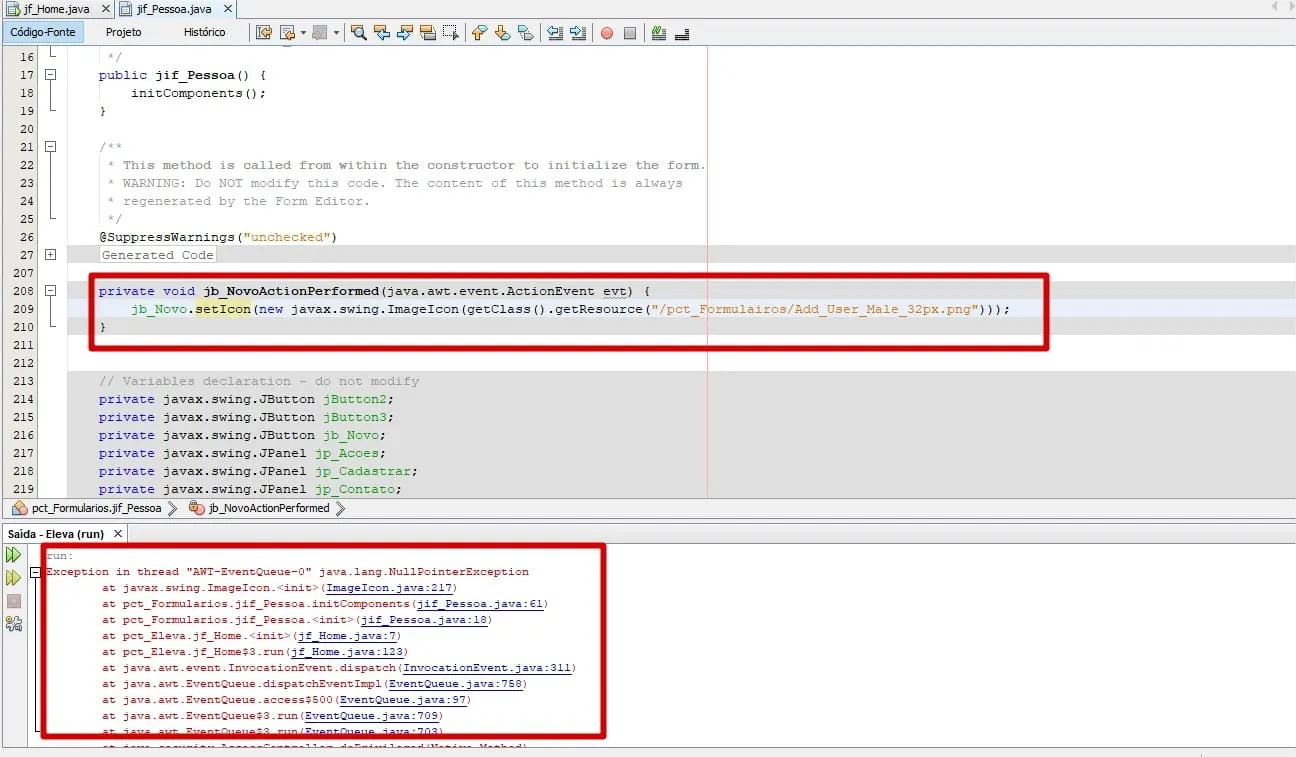Click the Re-run green arrows icon in output
1296x757 pixels.
click(13, 555)
